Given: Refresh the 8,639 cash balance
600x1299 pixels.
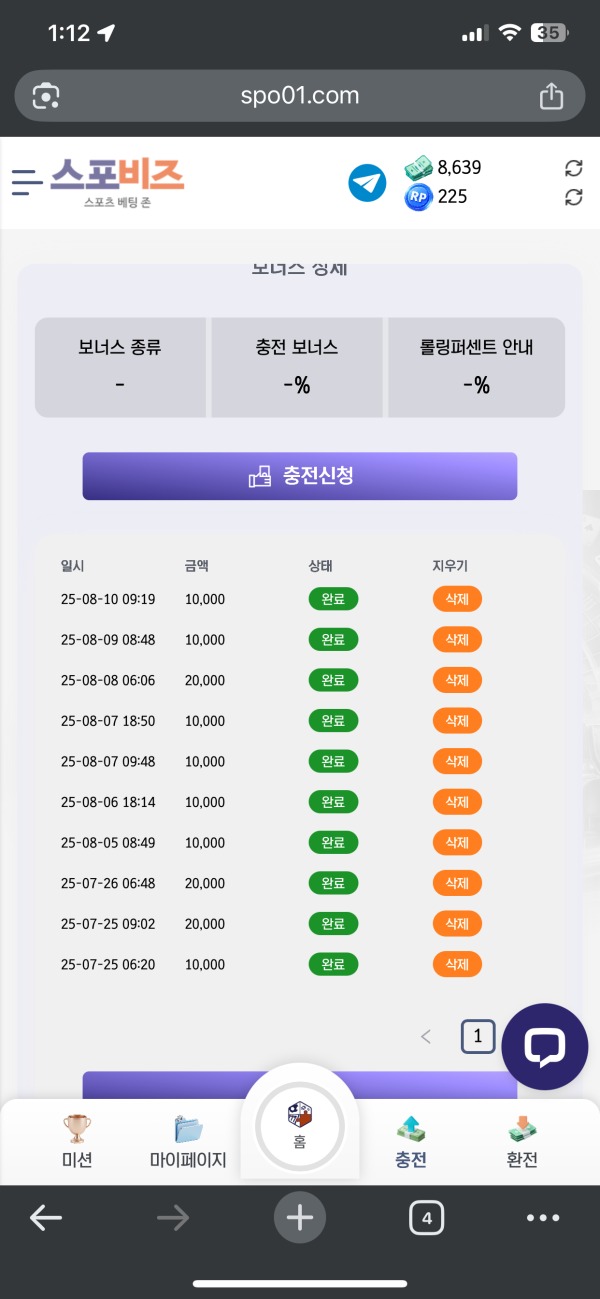Looking at the screenshot, I should pos(573,168).
